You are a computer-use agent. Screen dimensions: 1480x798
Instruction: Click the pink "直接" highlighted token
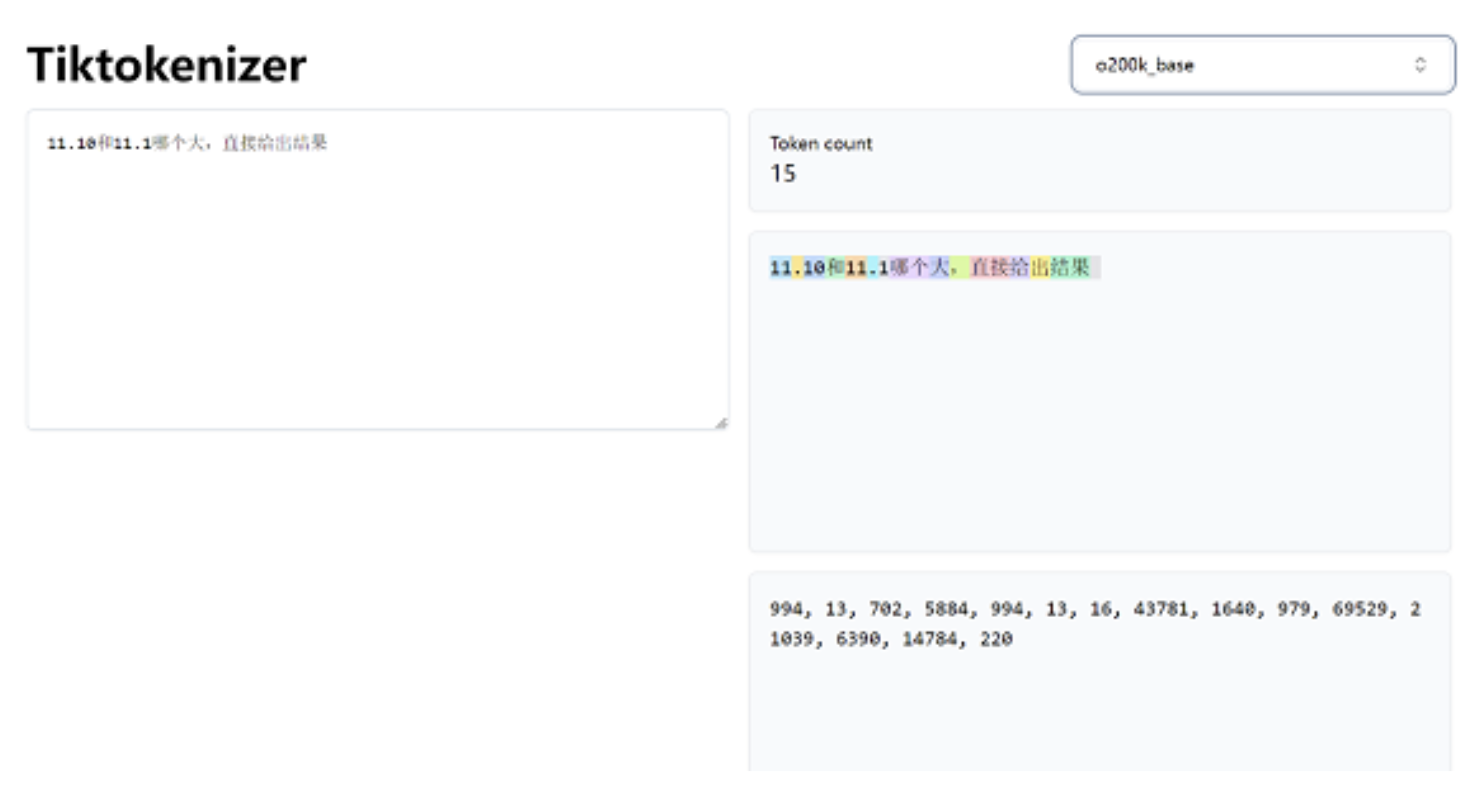(989, 267)
